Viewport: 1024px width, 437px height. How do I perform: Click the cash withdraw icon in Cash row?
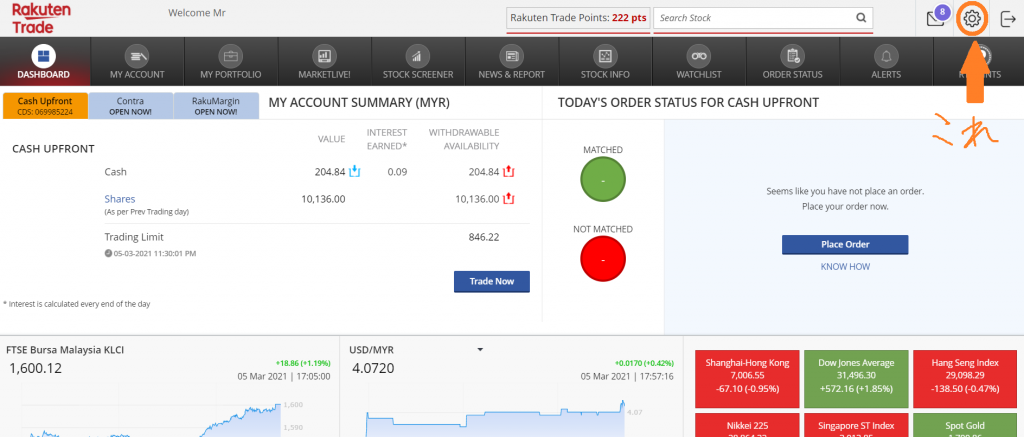click(x=509, y=172)
